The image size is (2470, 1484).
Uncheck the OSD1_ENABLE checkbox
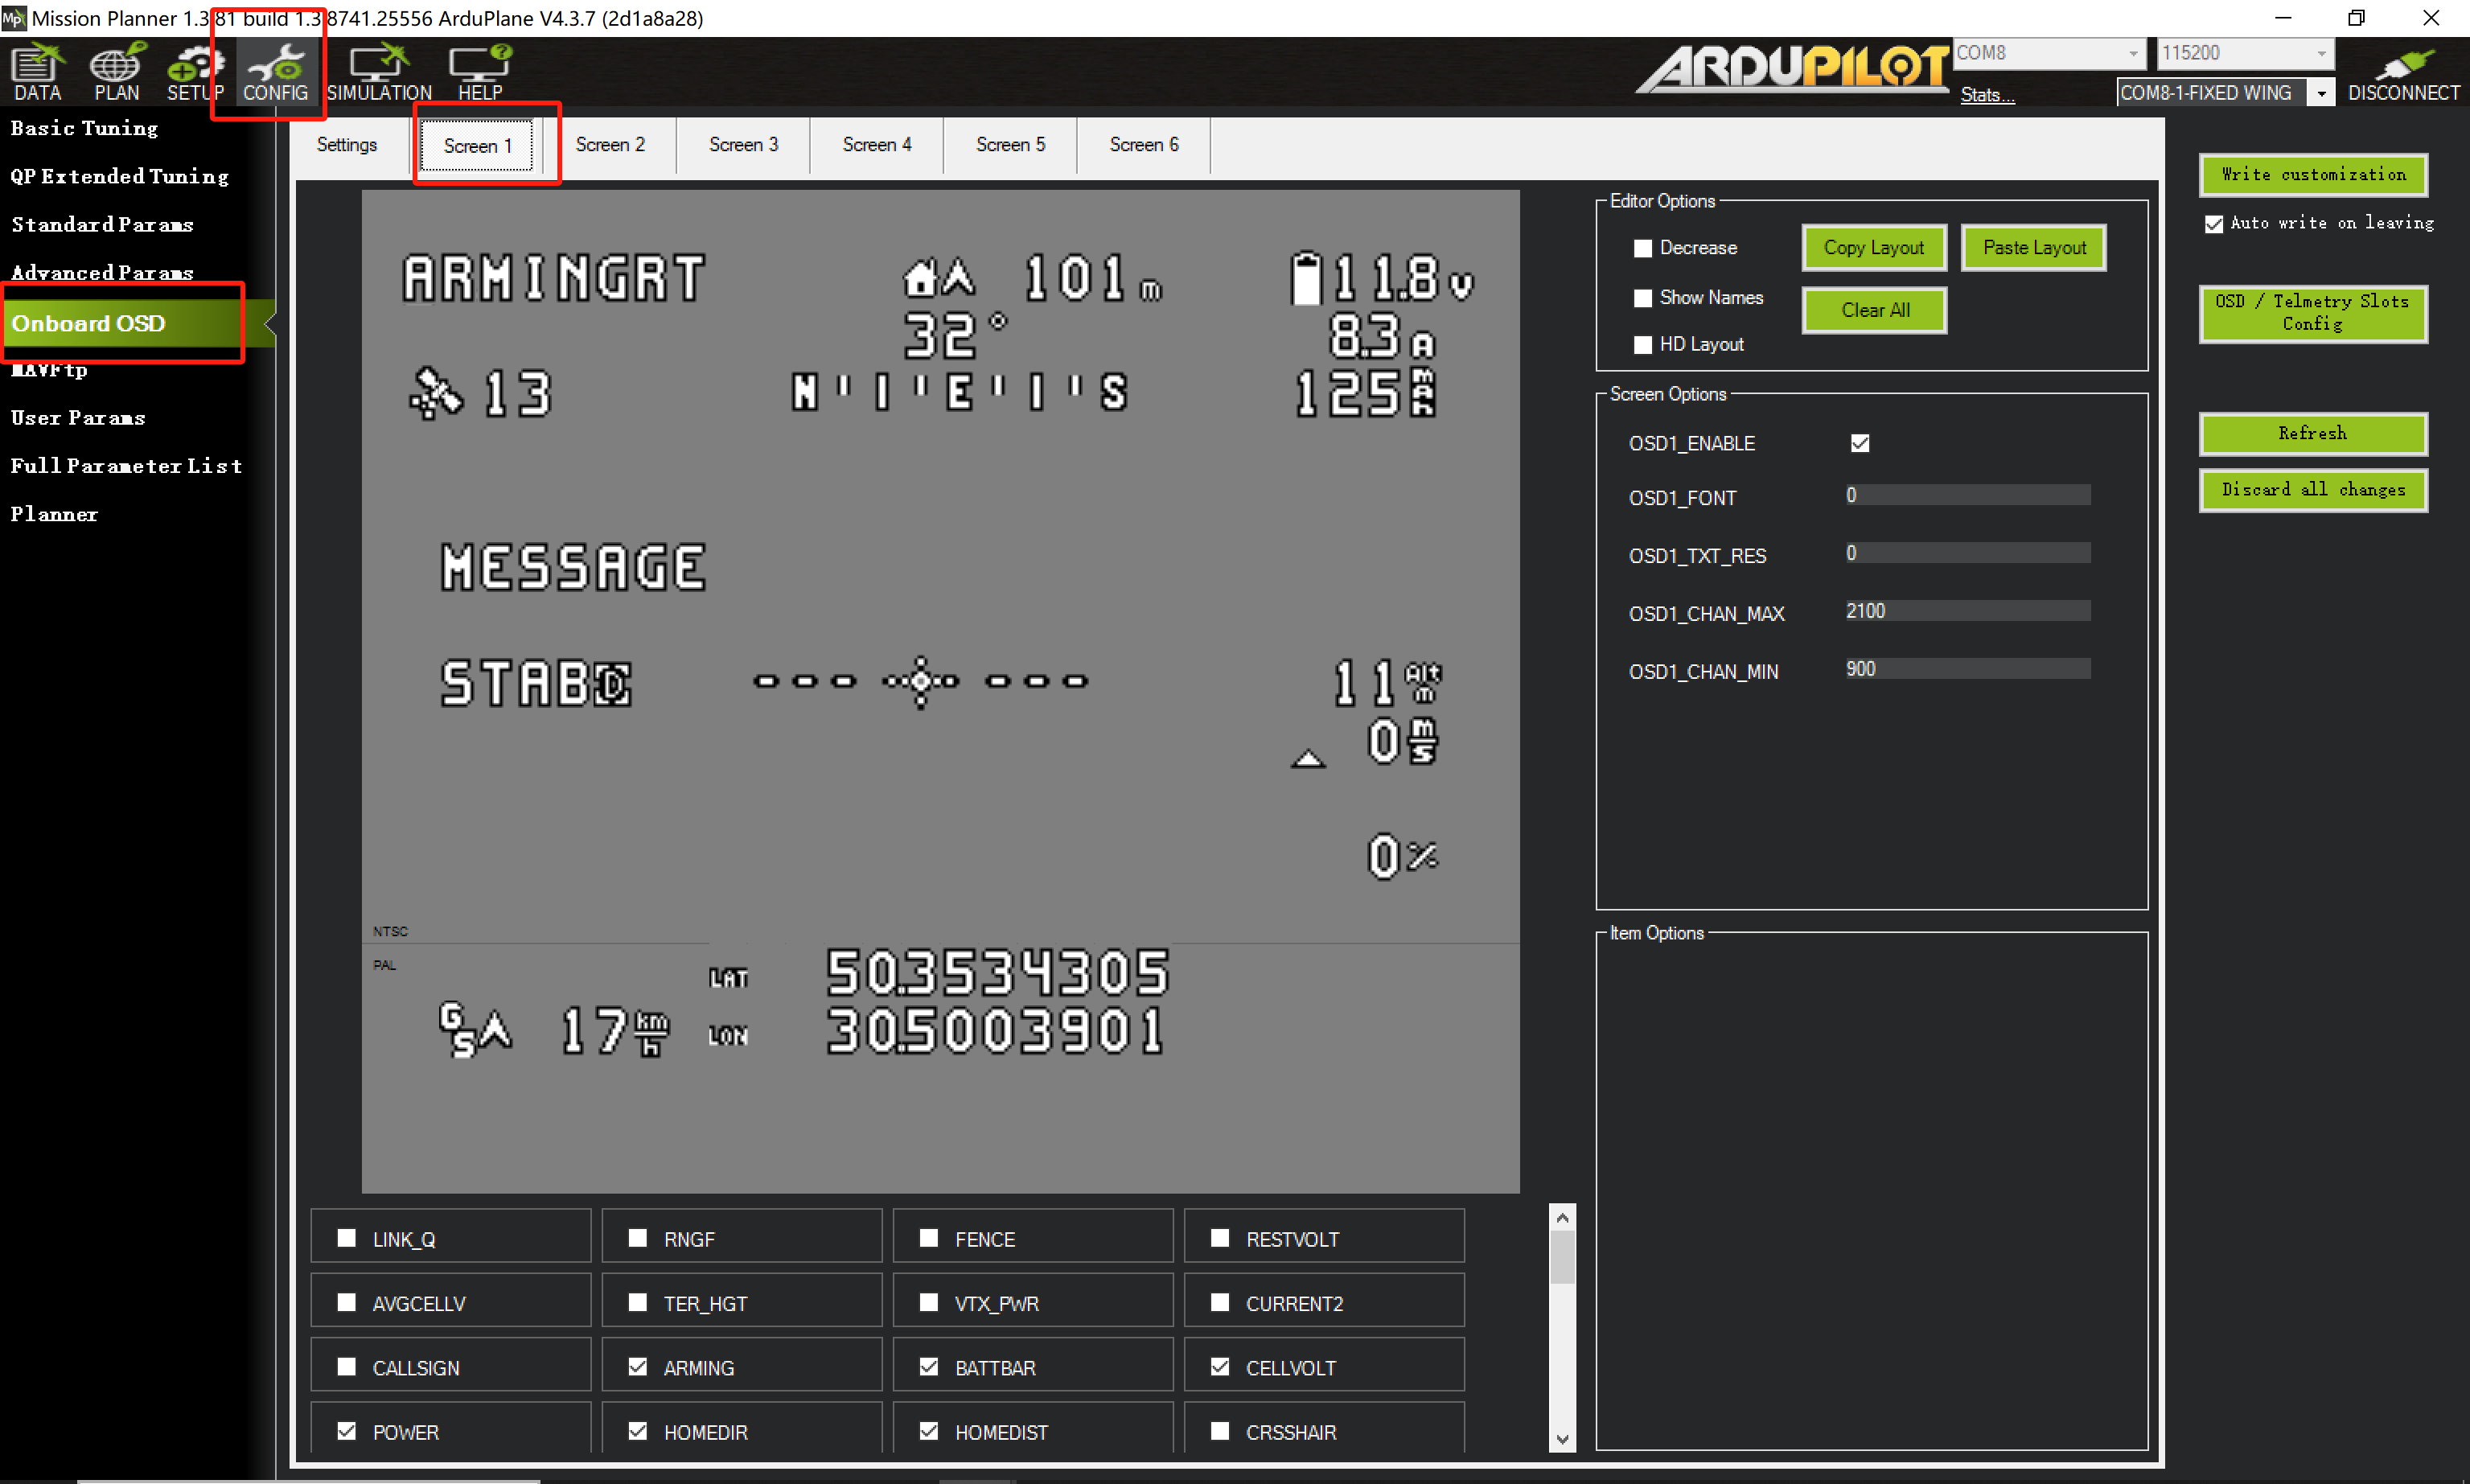[1860, 443]
